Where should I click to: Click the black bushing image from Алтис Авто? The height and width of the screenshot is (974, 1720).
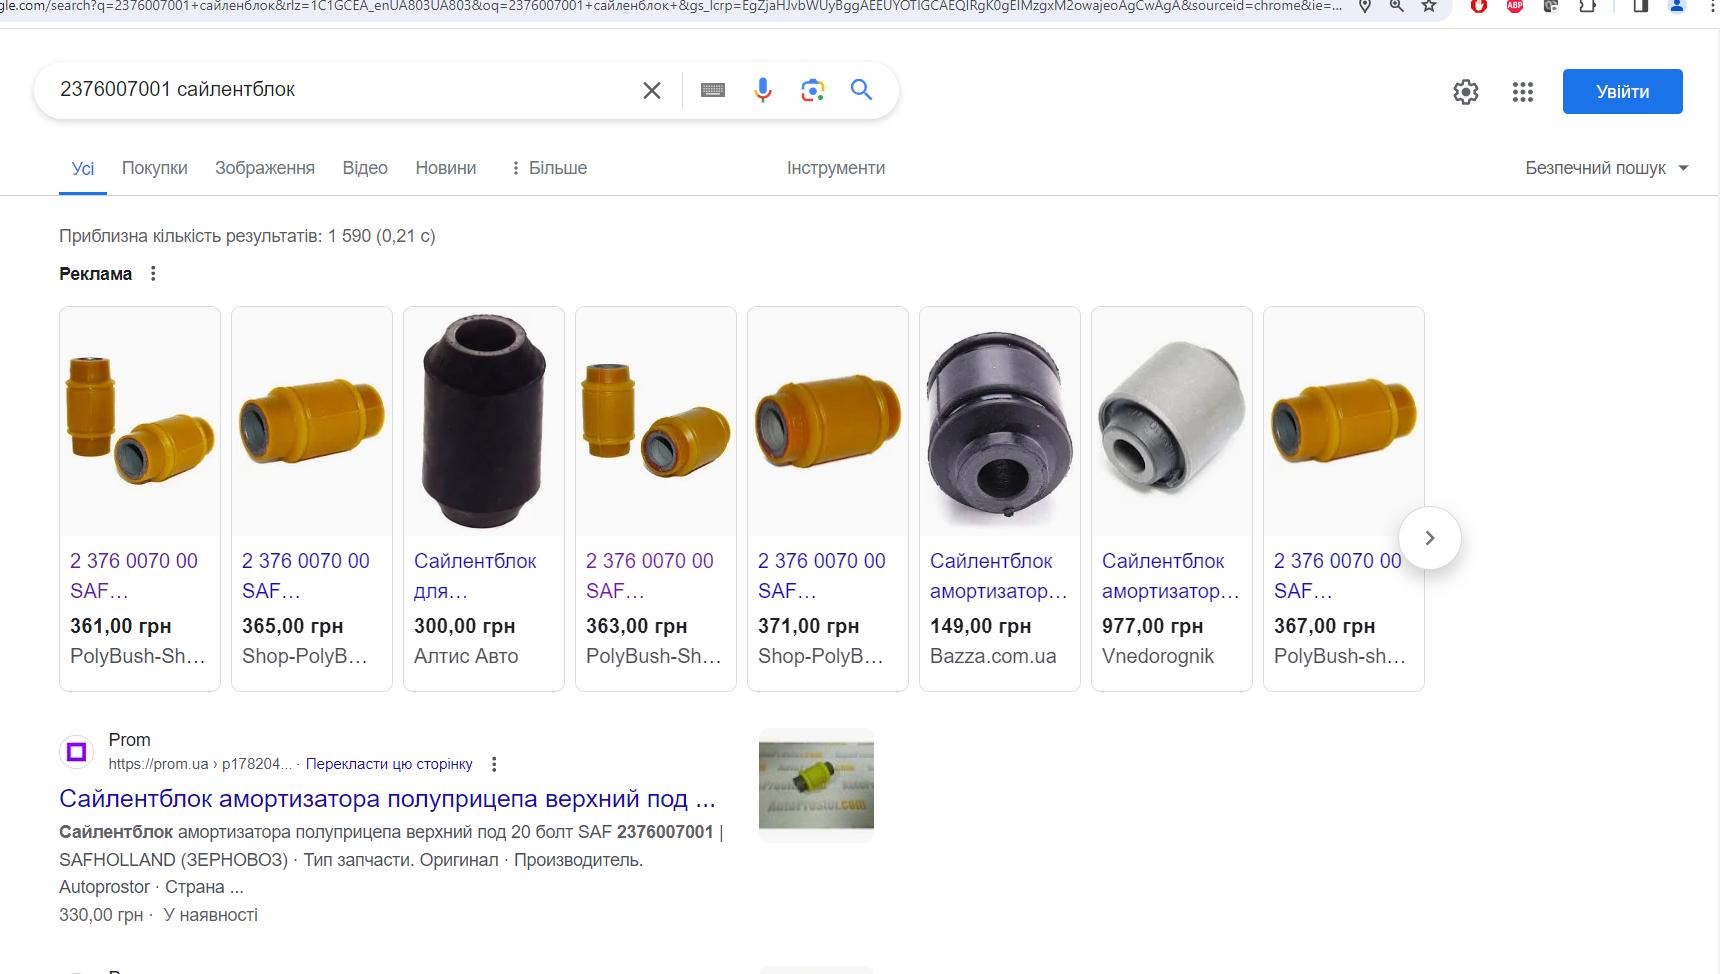click(484, 421)
